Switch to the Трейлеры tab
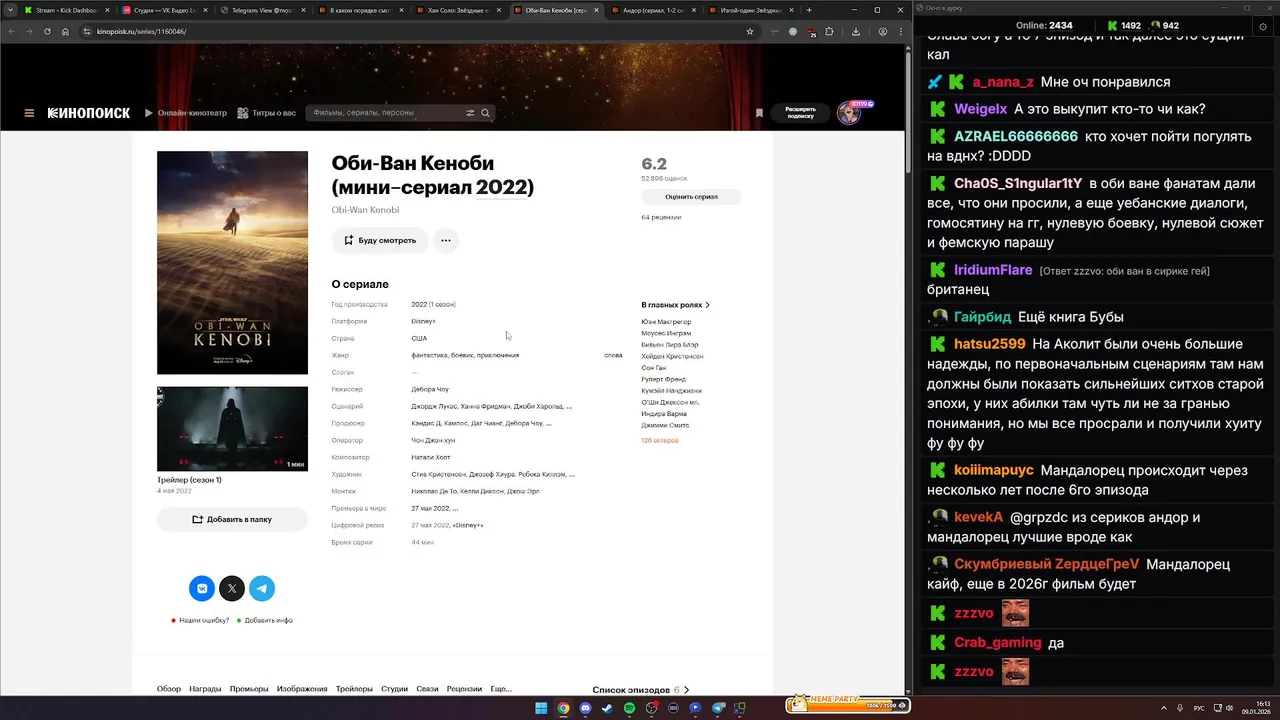This screenshot has height=720, width=1280. pyautogui.click(x=354, y=689)
